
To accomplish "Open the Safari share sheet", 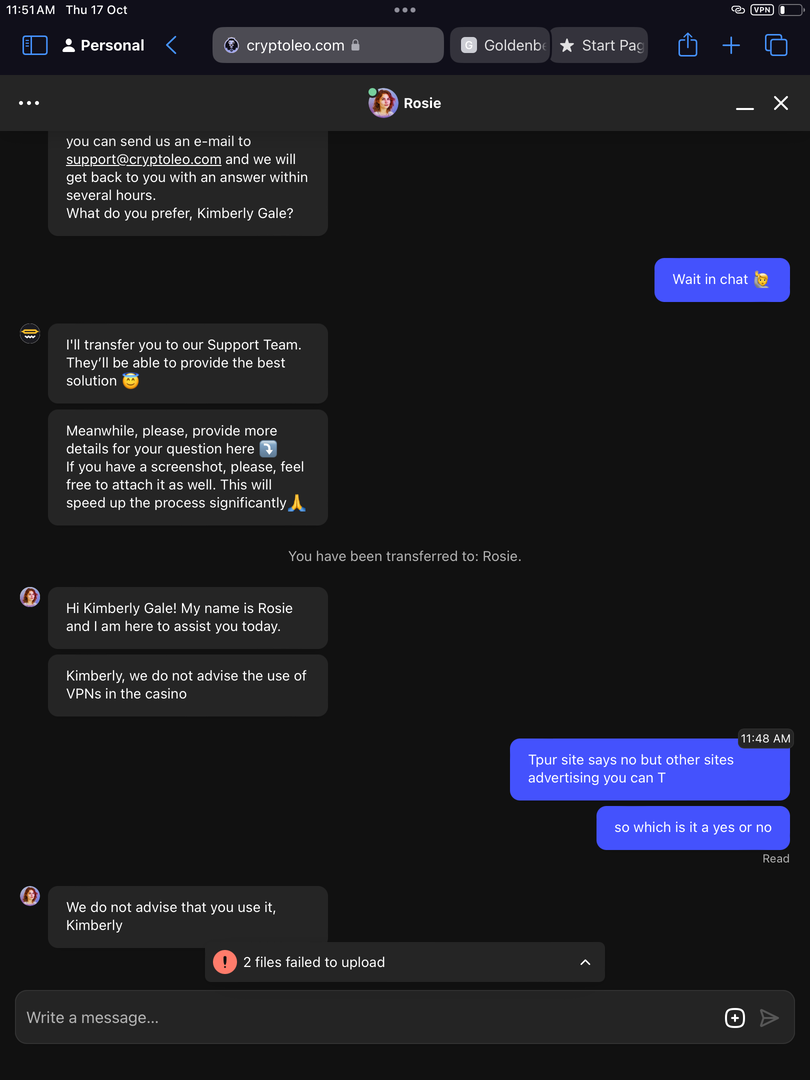I will (x=687, y=45).
